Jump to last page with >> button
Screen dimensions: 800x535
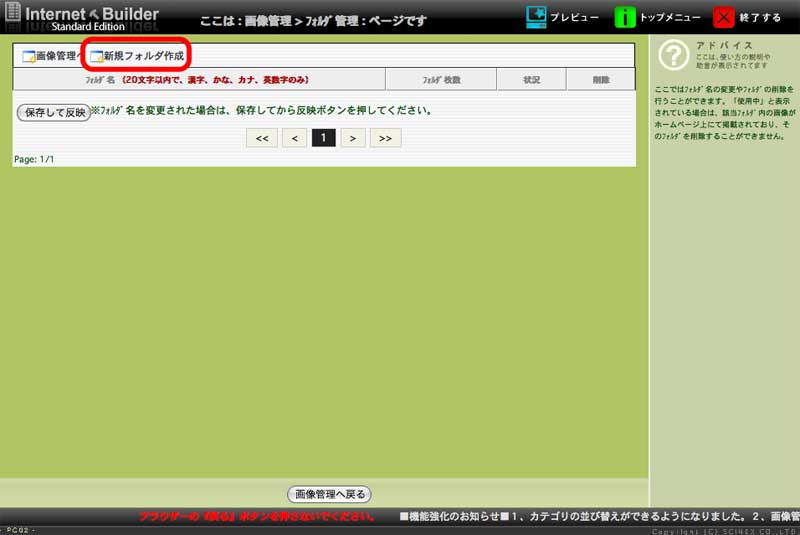[385, 138]
